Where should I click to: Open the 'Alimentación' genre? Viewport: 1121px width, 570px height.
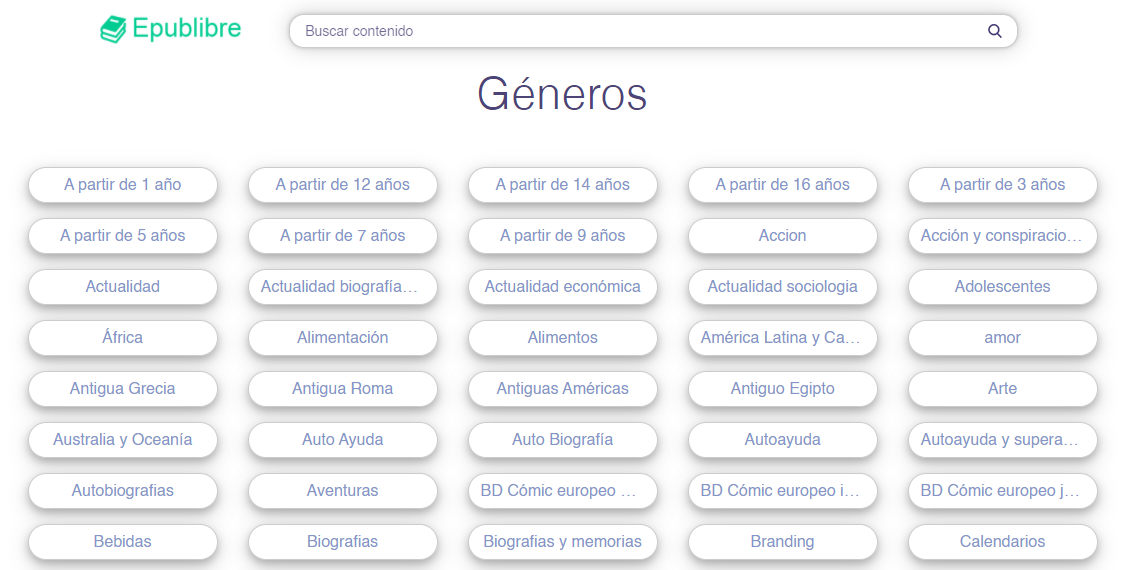[343, 338]
